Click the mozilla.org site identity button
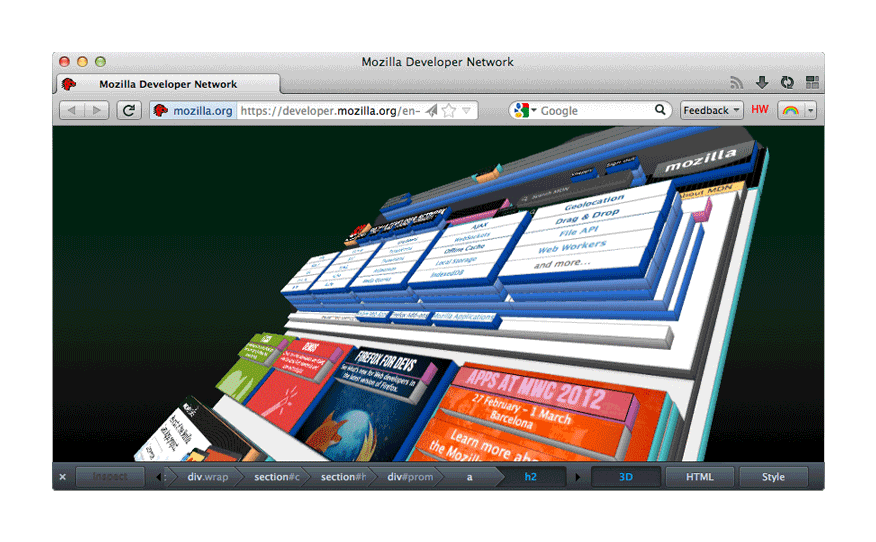 (193, 111)
